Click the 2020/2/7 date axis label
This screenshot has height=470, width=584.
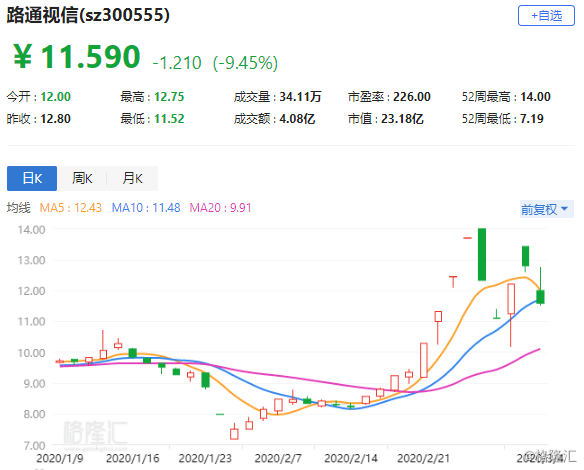278,458
